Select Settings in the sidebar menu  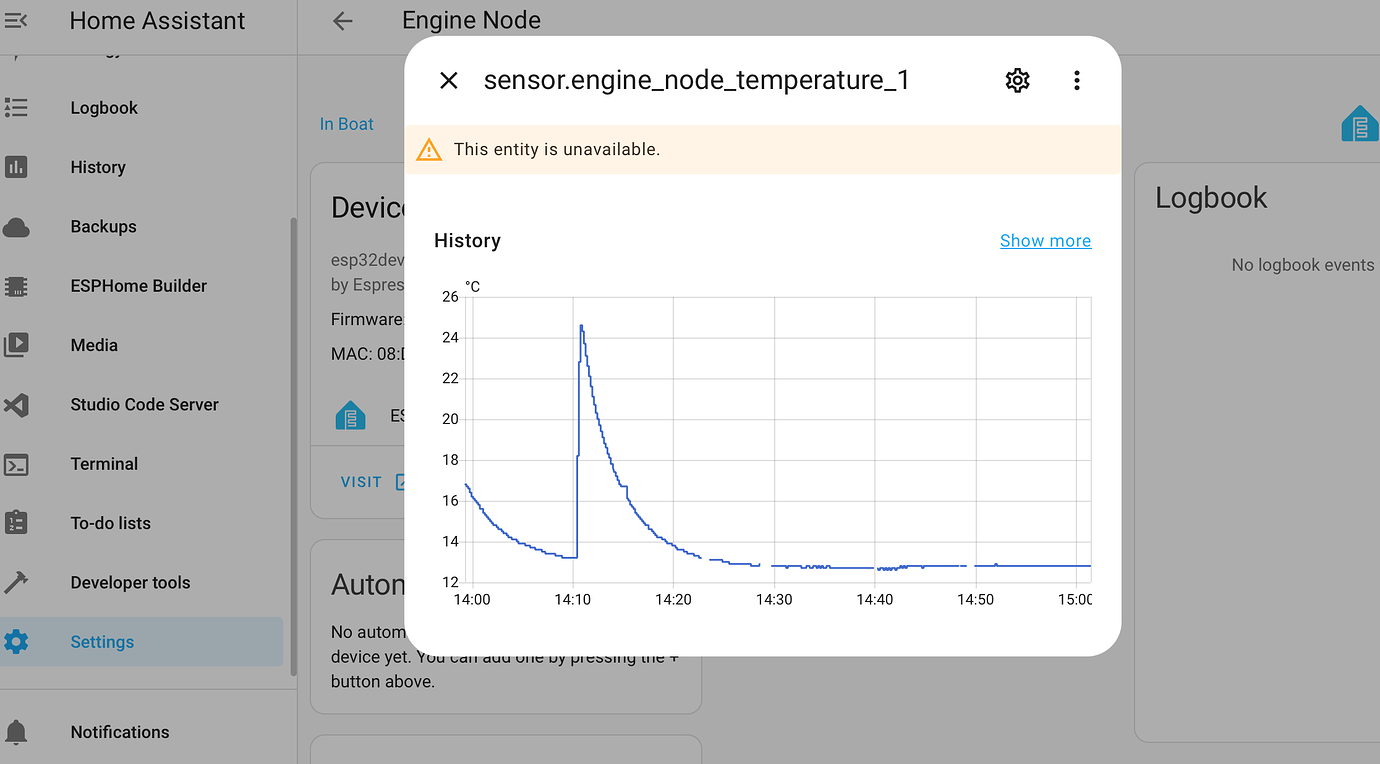pyautogui.click(x=102, y=641)
